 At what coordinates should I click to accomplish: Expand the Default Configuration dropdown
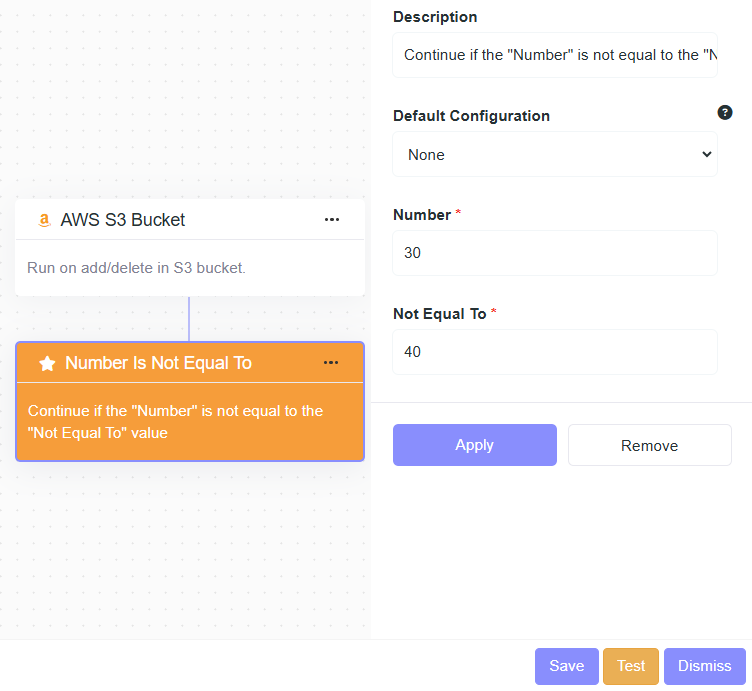(x=555, y=155)
